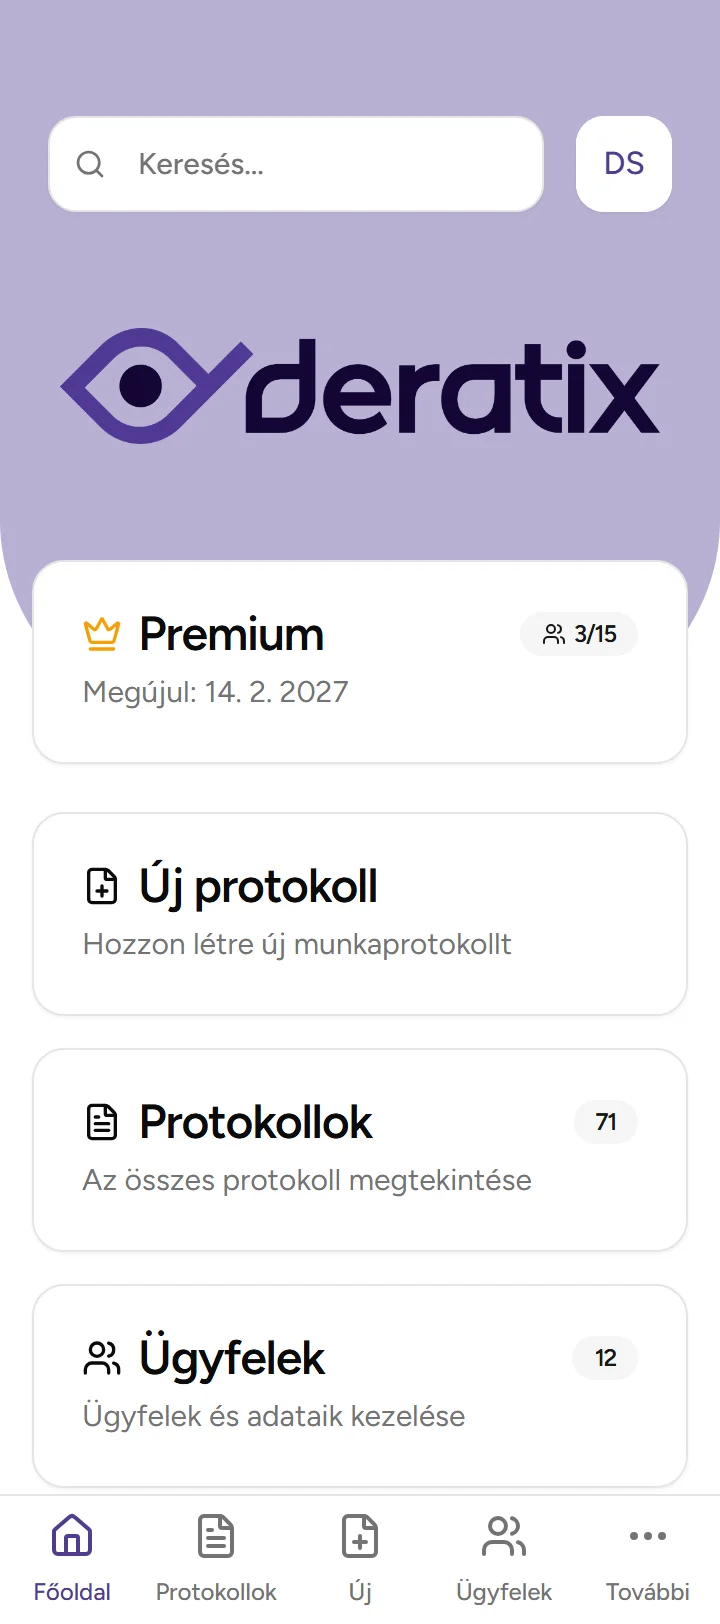Tap the 71 counter badge
This screenshot has width=720, height=1624.
pos(605,1121)
